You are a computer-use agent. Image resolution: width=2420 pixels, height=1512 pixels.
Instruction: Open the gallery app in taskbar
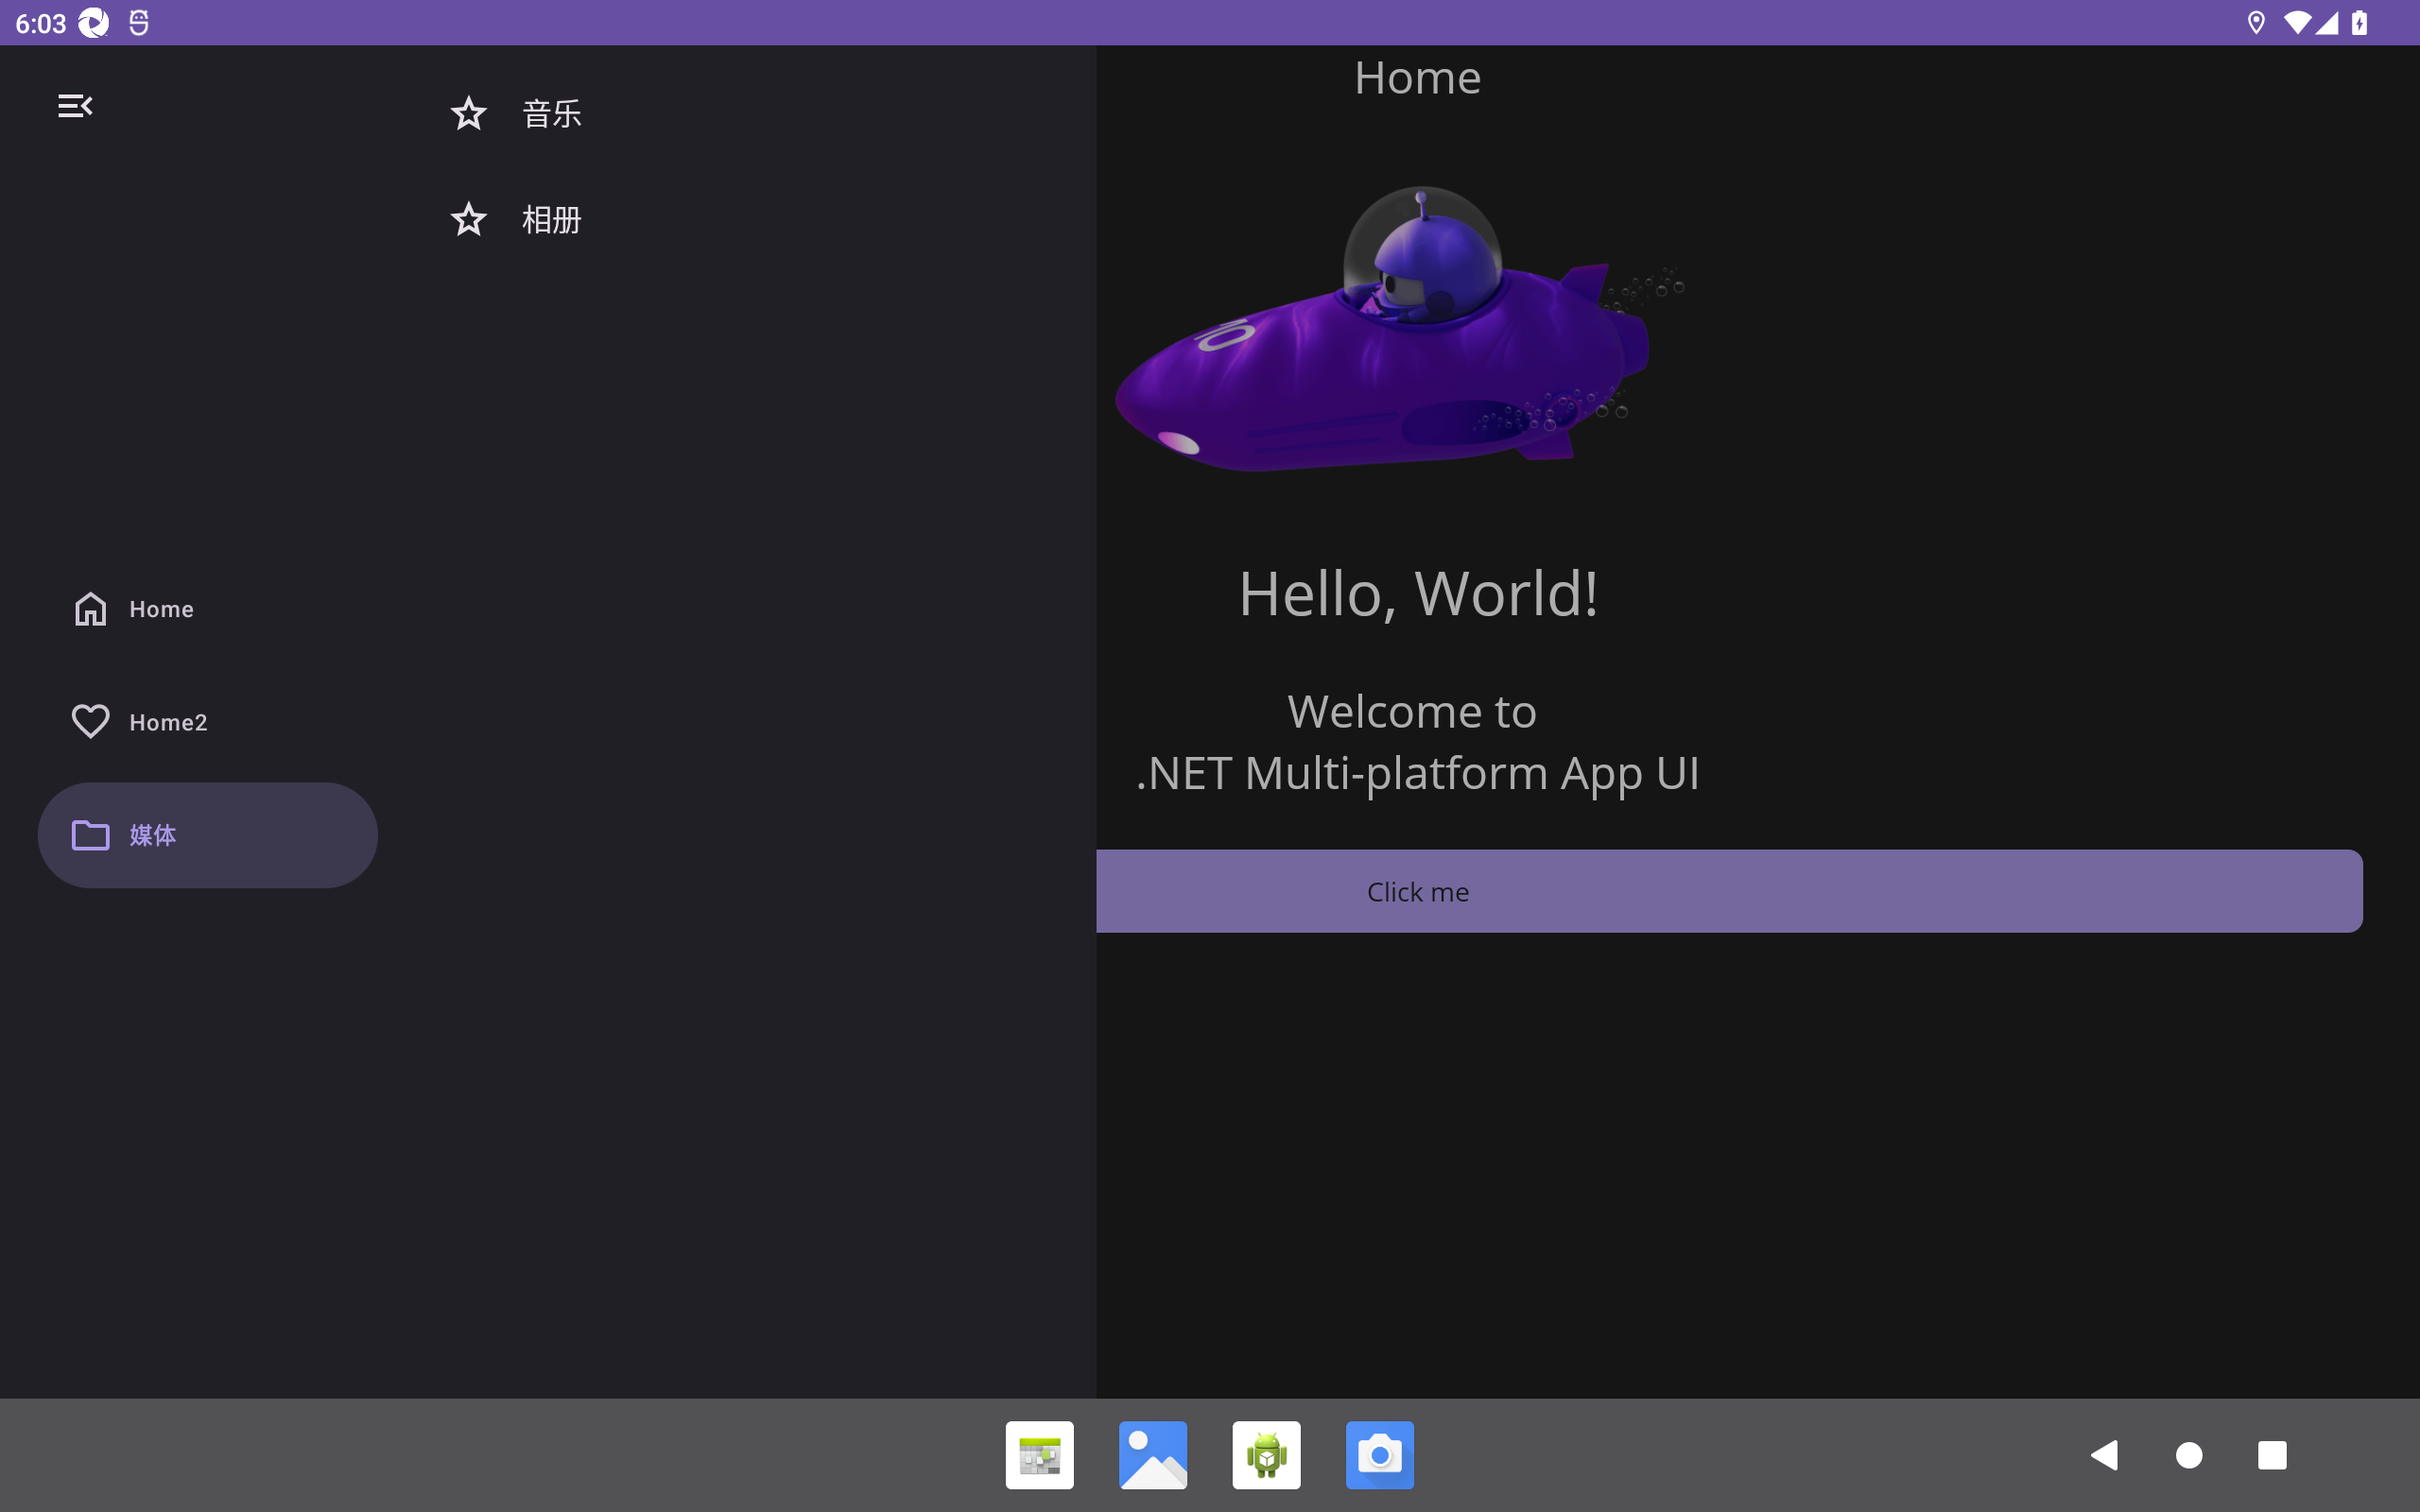[1153, 1455]
